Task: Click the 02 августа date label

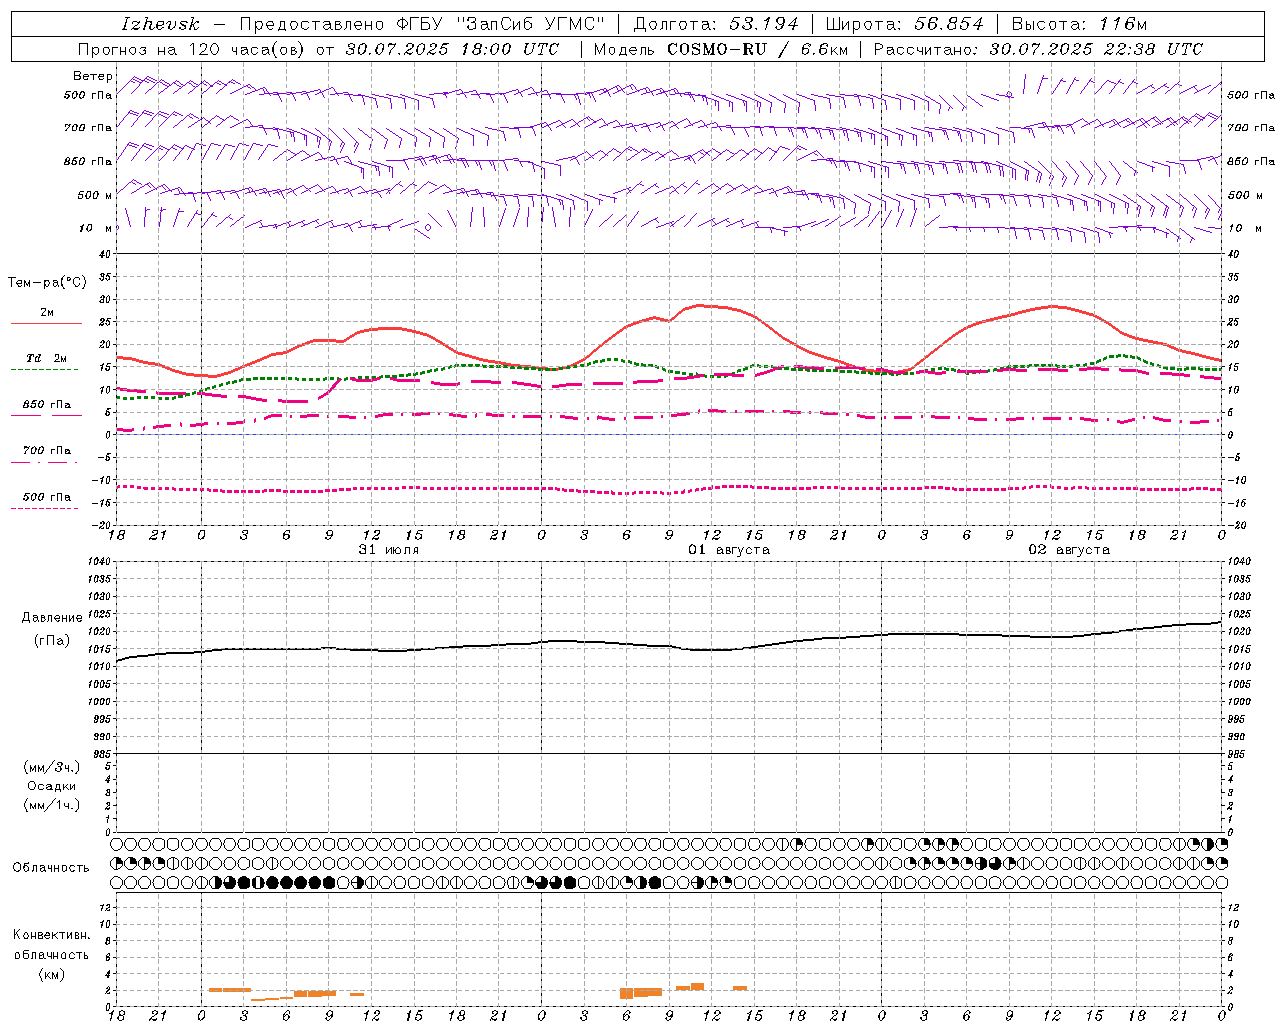Action: pos(1069,550)
